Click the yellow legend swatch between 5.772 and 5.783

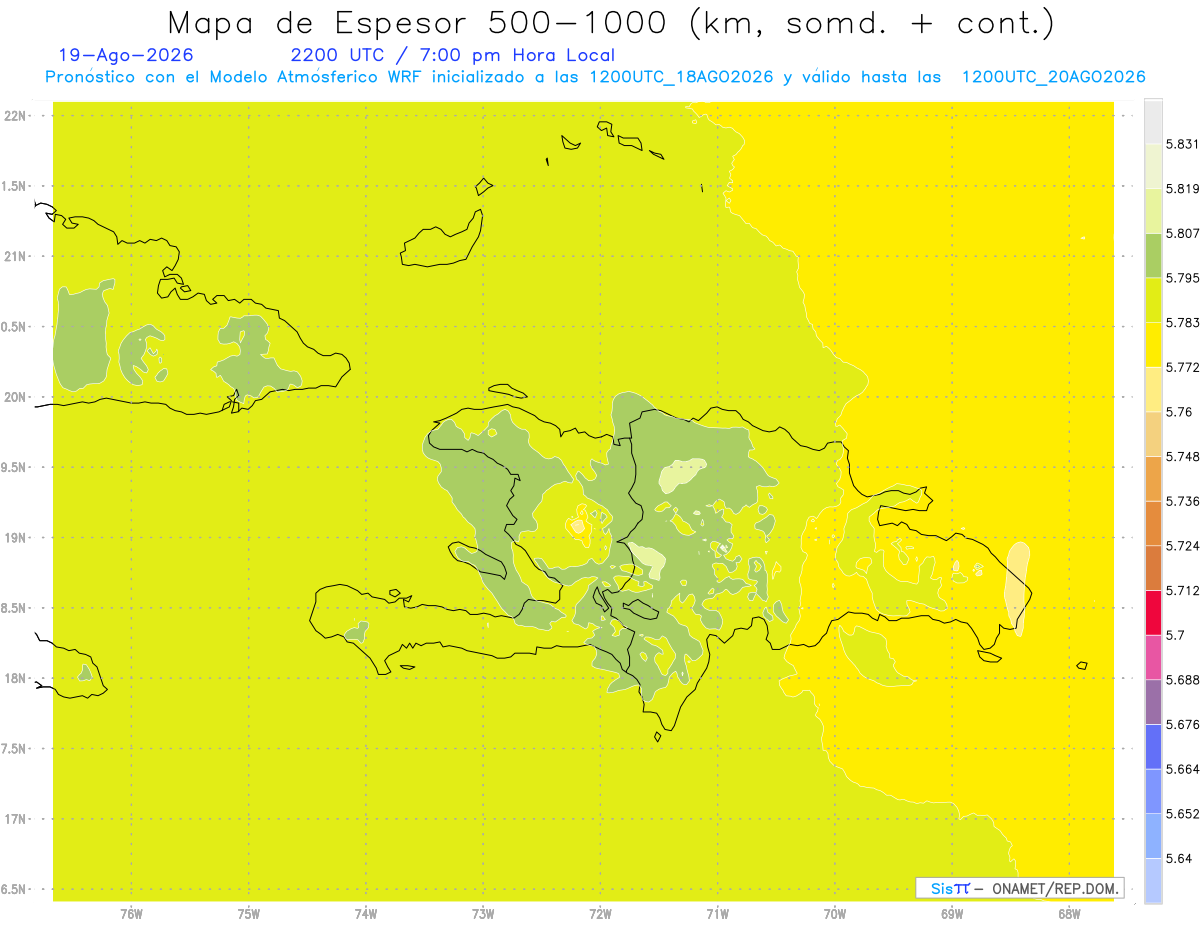(1153, 345)
